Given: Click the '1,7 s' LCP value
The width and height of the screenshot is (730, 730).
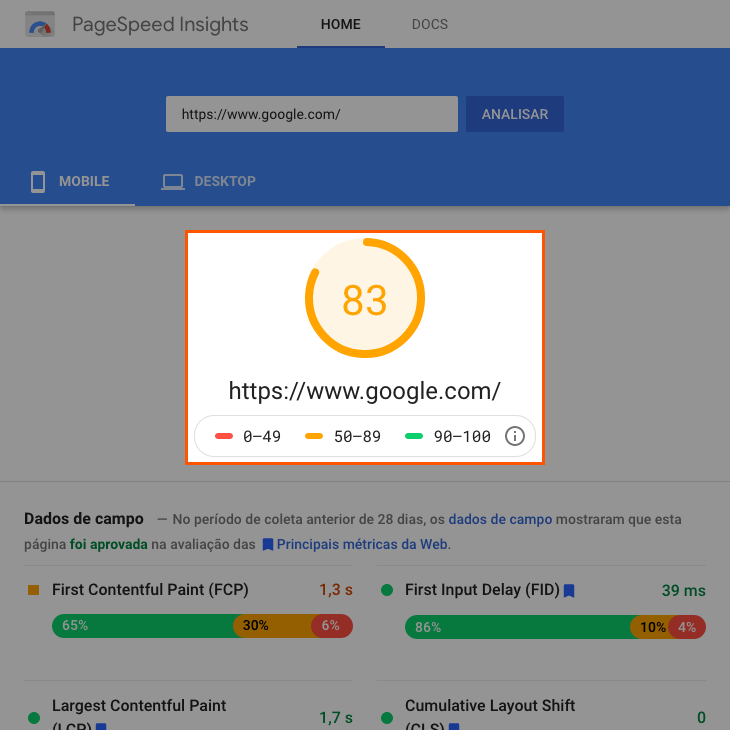Looking at the screenshot, I should click(336, 717).
